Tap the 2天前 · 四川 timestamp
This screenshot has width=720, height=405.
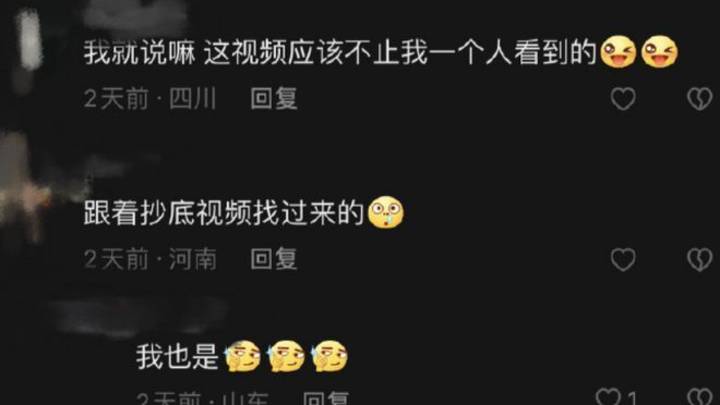(150, 98)
